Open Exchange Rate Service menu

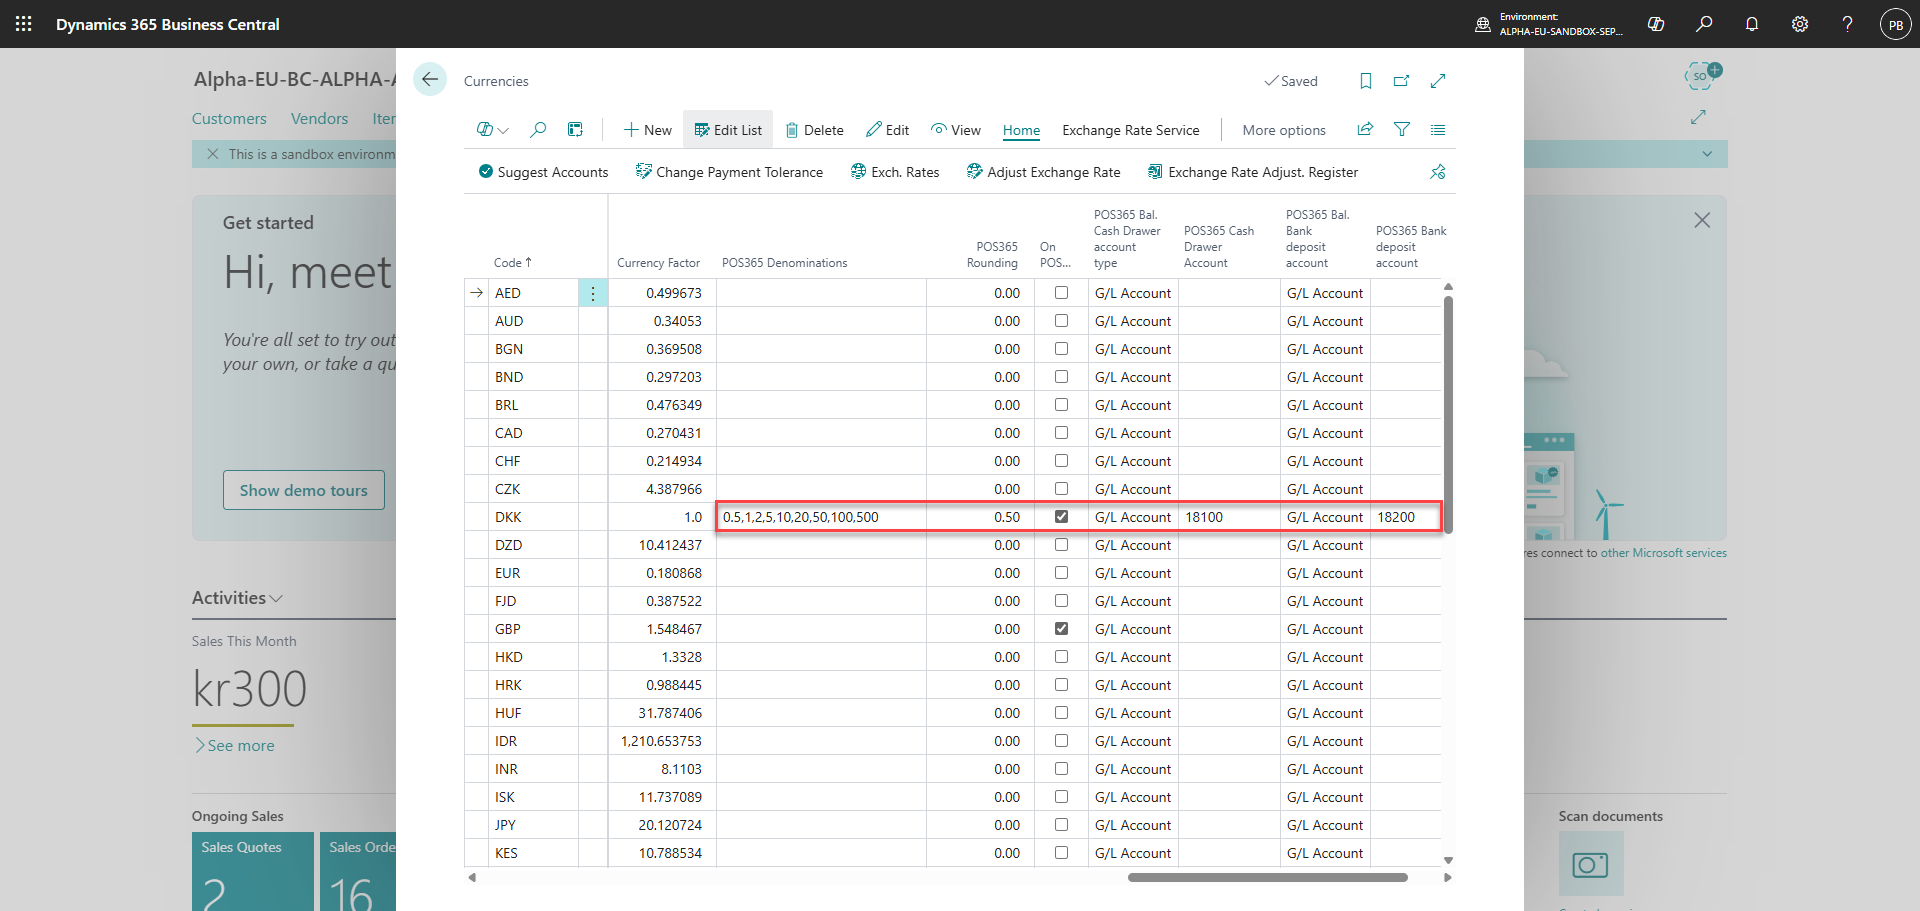coord(1130,130)
